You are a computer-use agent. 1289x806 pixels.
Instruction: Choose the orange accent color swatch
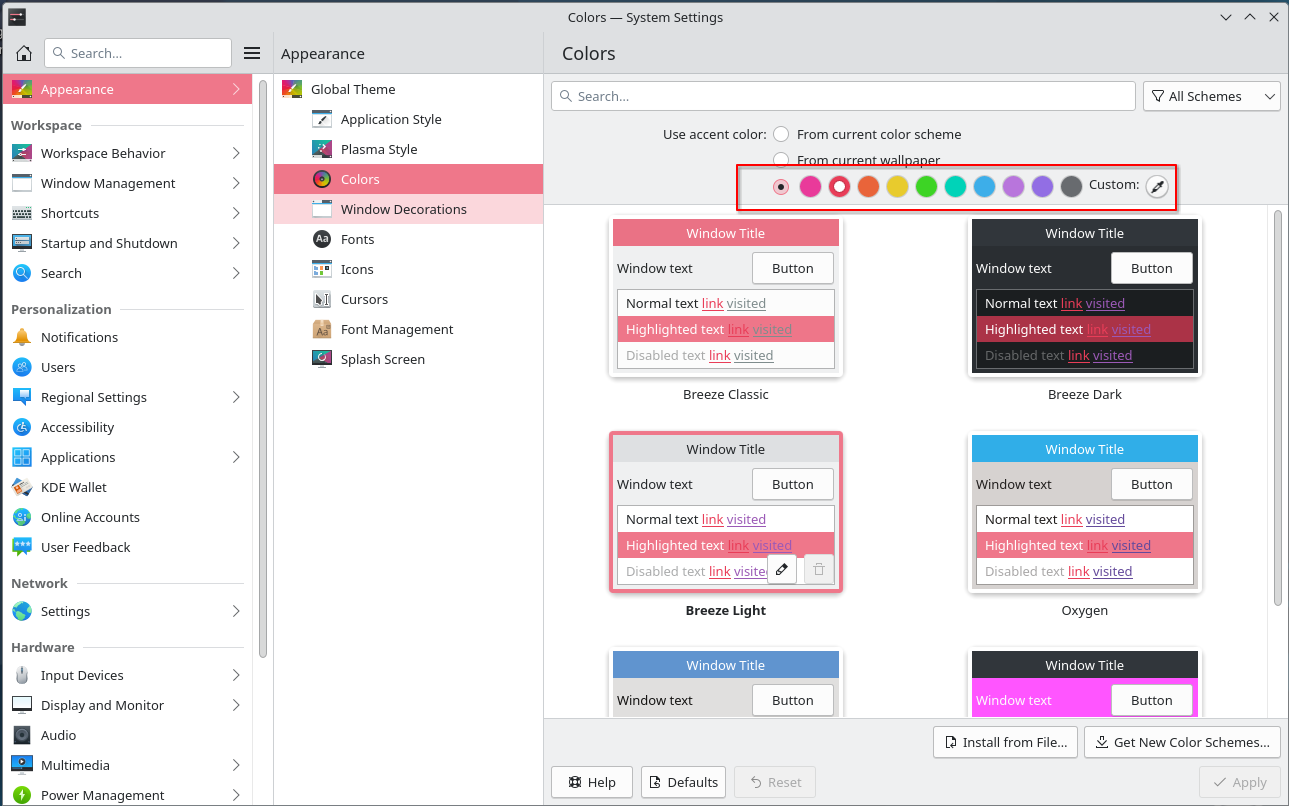coord(868,186)
